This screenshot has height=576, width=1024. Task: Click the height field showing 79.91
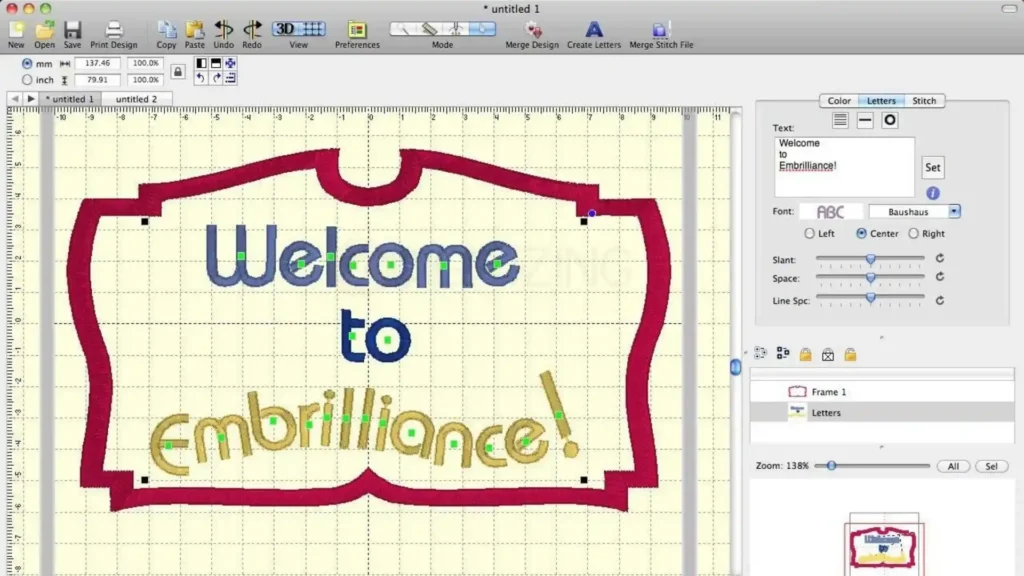(x=97, y=80)
